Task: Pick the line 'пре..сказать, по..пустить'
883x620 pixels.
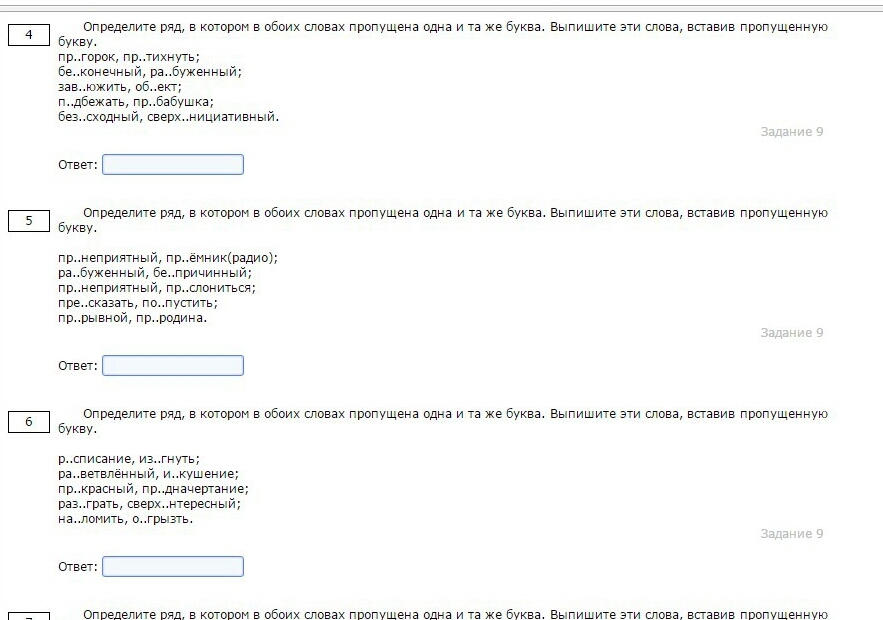Action: pos(138,303)
